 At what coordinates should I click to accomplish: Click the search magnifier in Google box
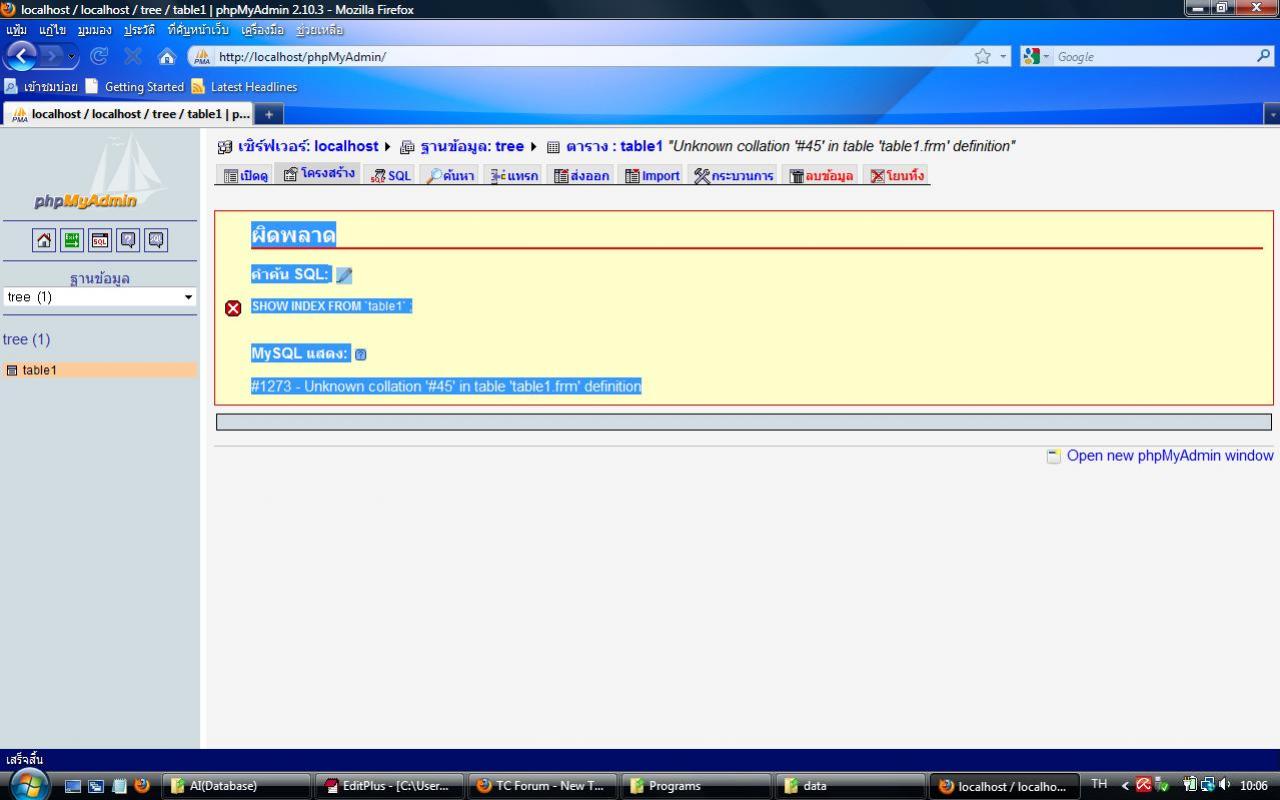pyautogui.click(x=1263, y=57)
